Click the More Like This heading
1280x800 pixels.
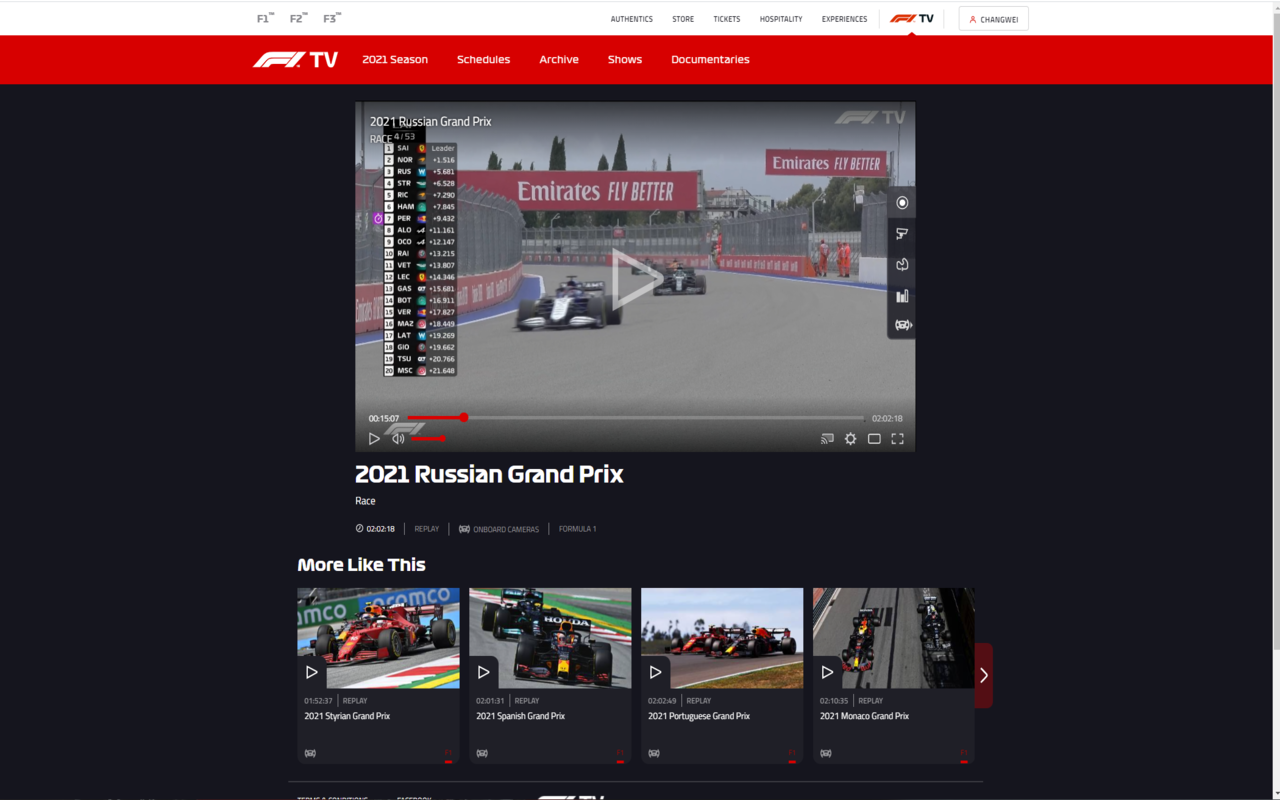[361, 565]
